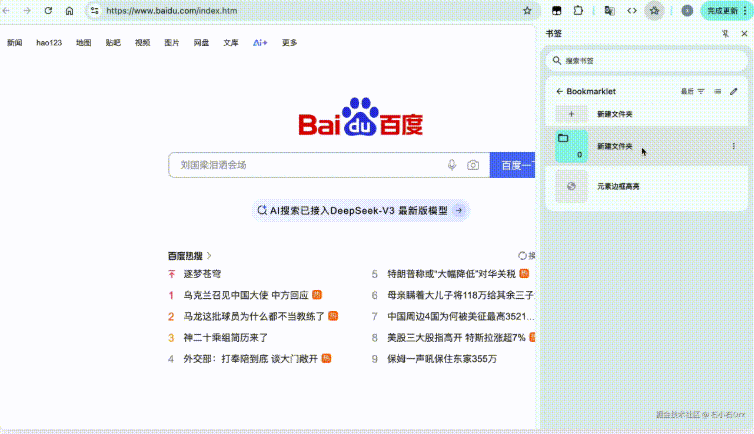This screenshot has height=434, width=754.
Task: Open the teal 新建文件夹 folder
Action: 647,146
